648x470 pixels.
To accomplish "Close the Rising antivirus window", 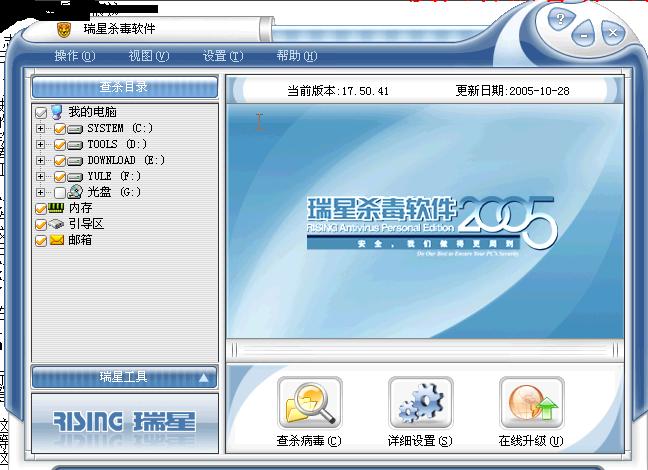I will (613, 32).
